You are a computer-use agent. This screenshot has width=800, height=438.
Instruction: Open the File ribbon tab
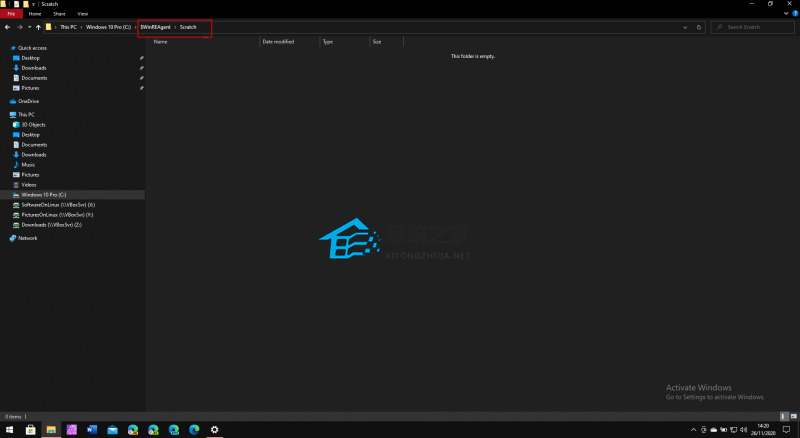11,14
